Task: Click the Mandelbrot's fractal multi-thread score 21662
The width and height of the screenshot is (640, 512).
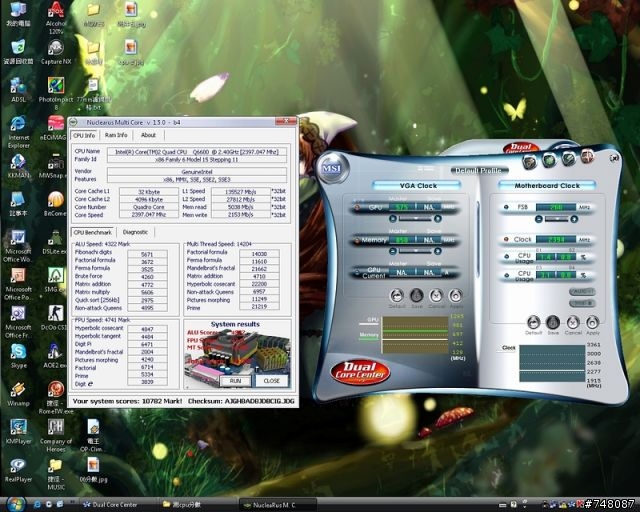Action: [259, 269]
